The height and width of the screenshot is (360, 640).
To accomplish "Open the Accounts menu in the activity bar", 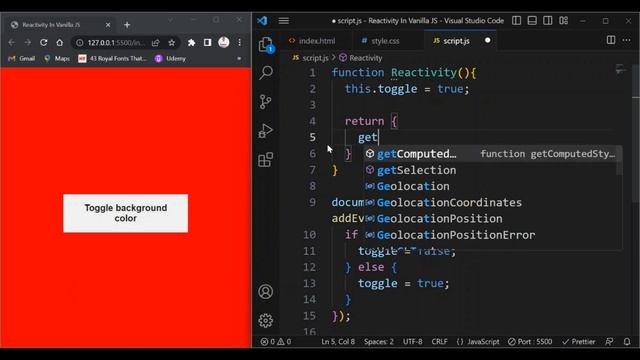I will [266, 291].
